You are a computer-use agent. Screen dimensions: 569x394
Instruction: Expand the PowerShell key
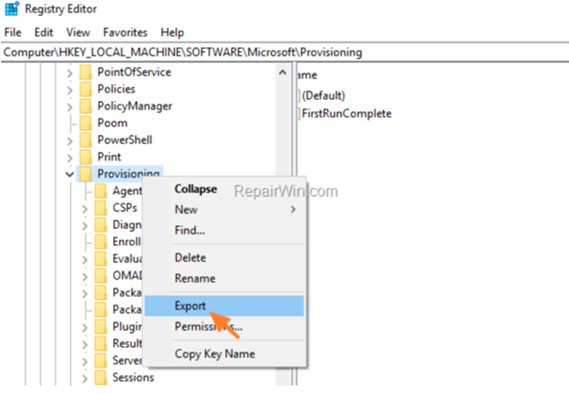[69, 141]
